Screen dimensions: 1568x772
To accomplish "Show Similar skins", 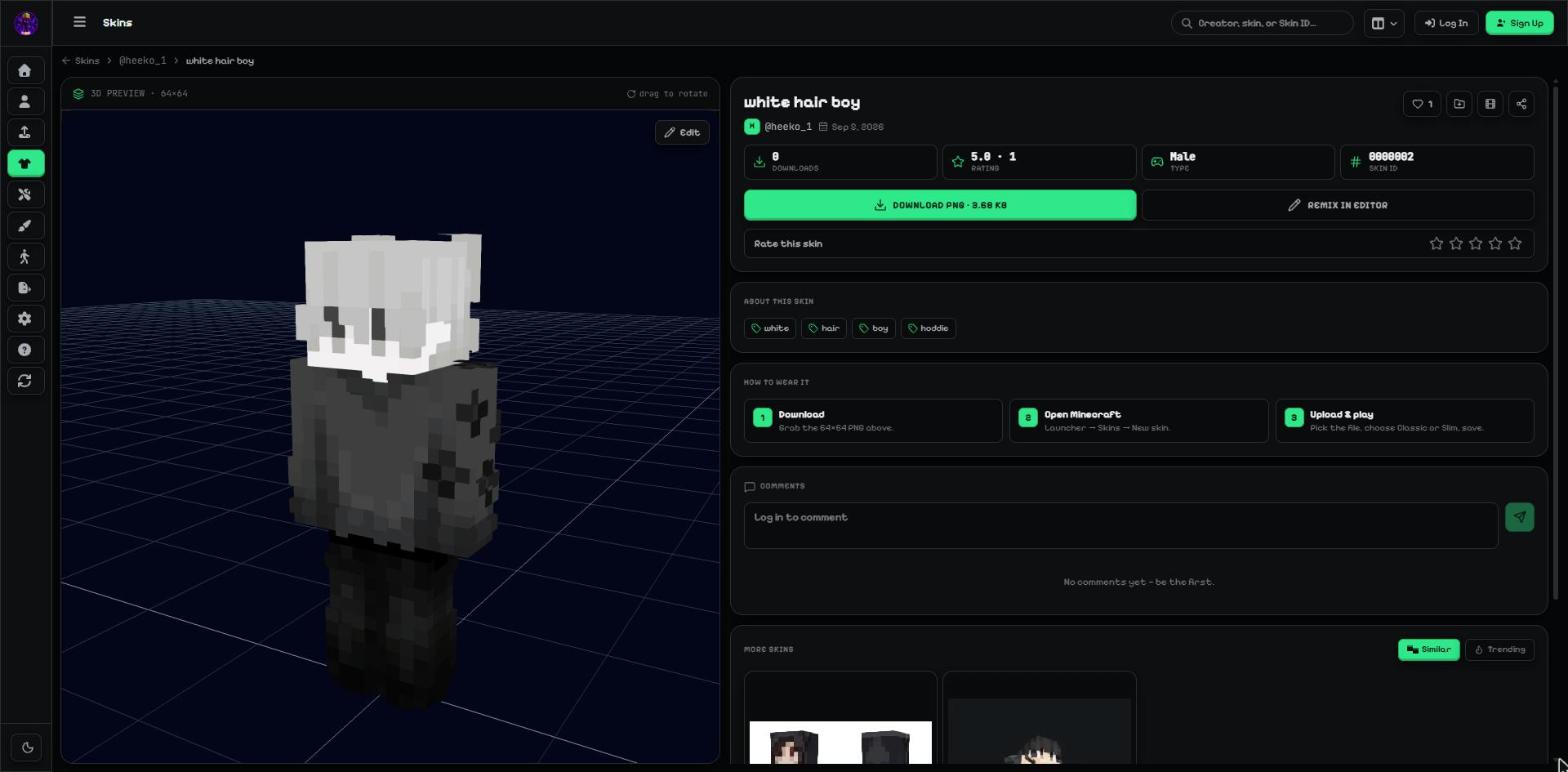I will [1428, 649].
